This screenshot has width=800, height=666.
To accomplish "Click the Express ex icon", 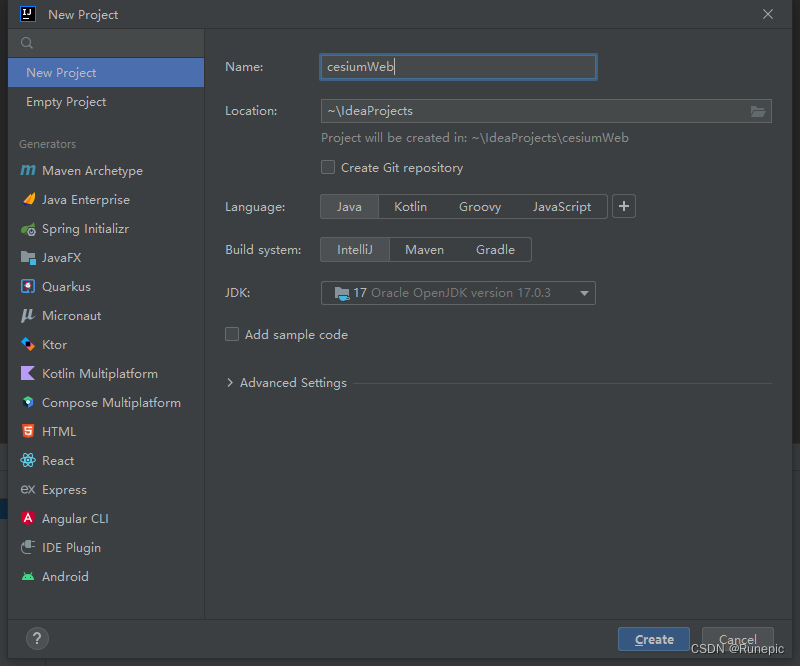I will (x=28, y=489).
